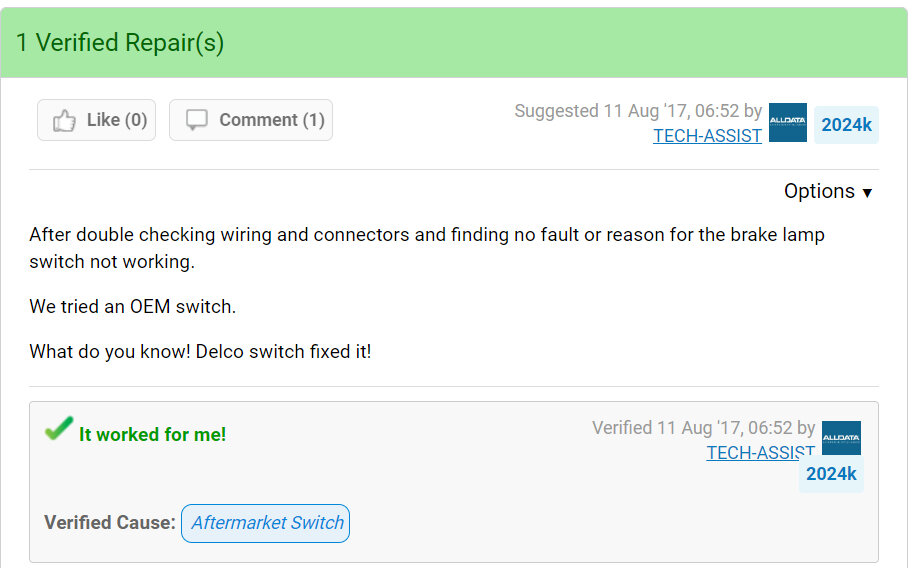Click the ALLDATA logo in the verified box
The width and height of the screenshot is (912, 568).
[841, 438]
